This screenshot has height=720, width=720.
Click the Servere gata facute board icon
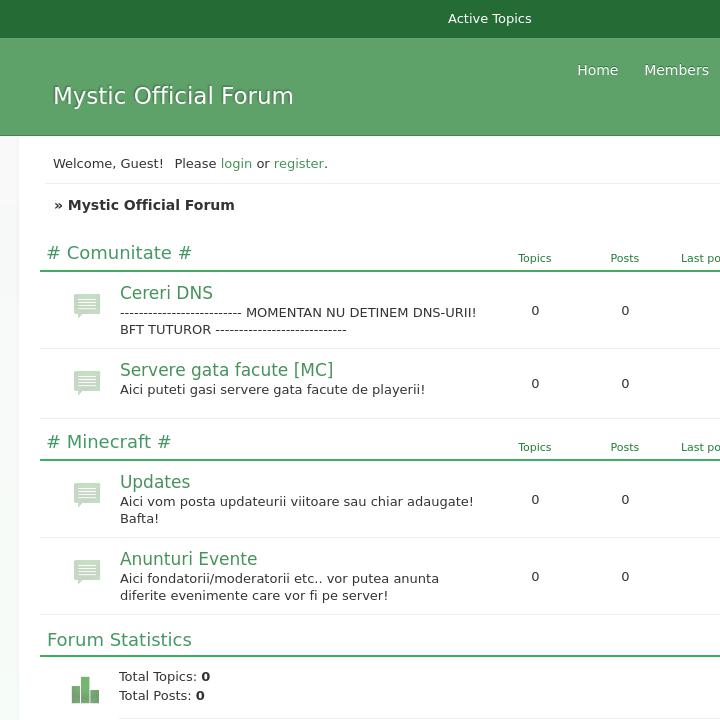click(87, 382)
